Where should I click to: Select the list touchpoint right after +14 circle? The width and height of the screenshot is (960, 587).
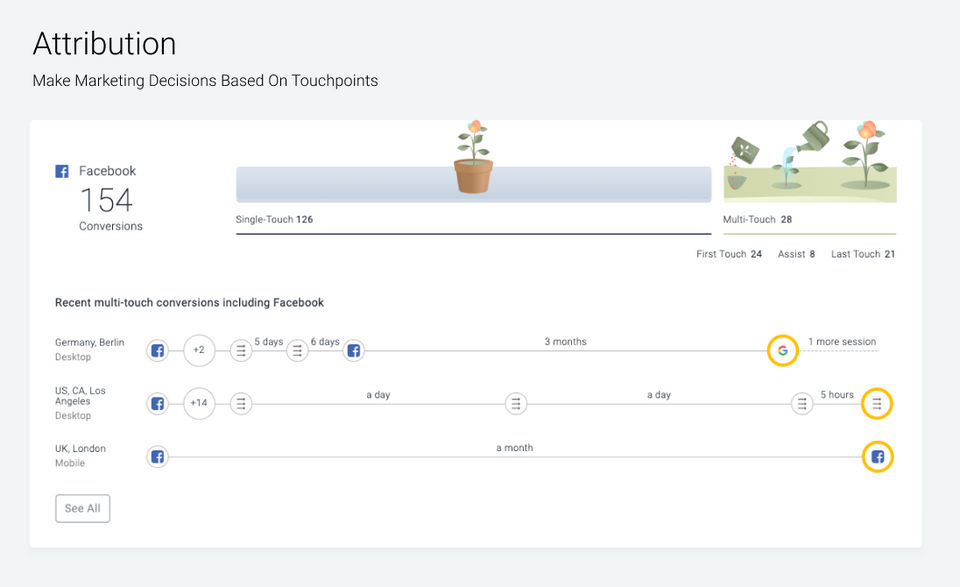pos(241,404)
